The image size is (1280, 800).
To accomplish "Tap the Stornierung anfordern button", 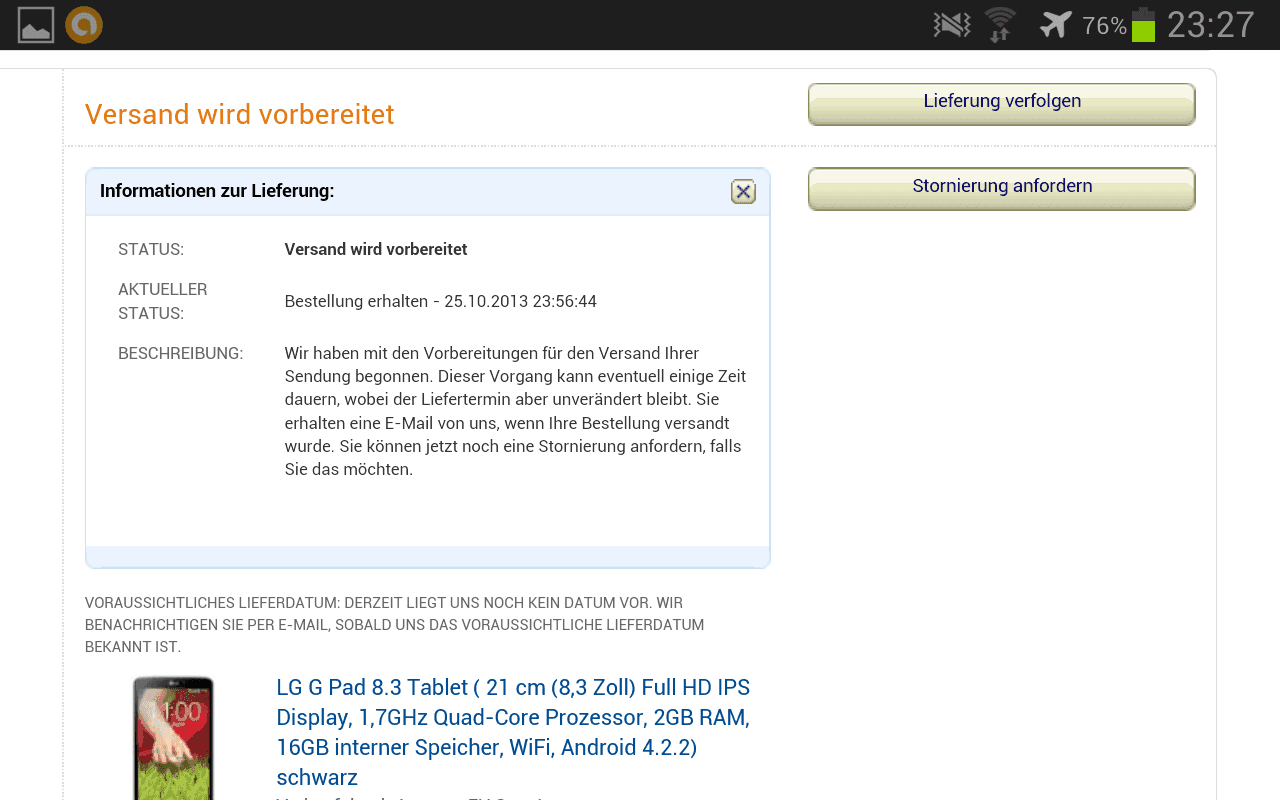I will click(1001, 189).
